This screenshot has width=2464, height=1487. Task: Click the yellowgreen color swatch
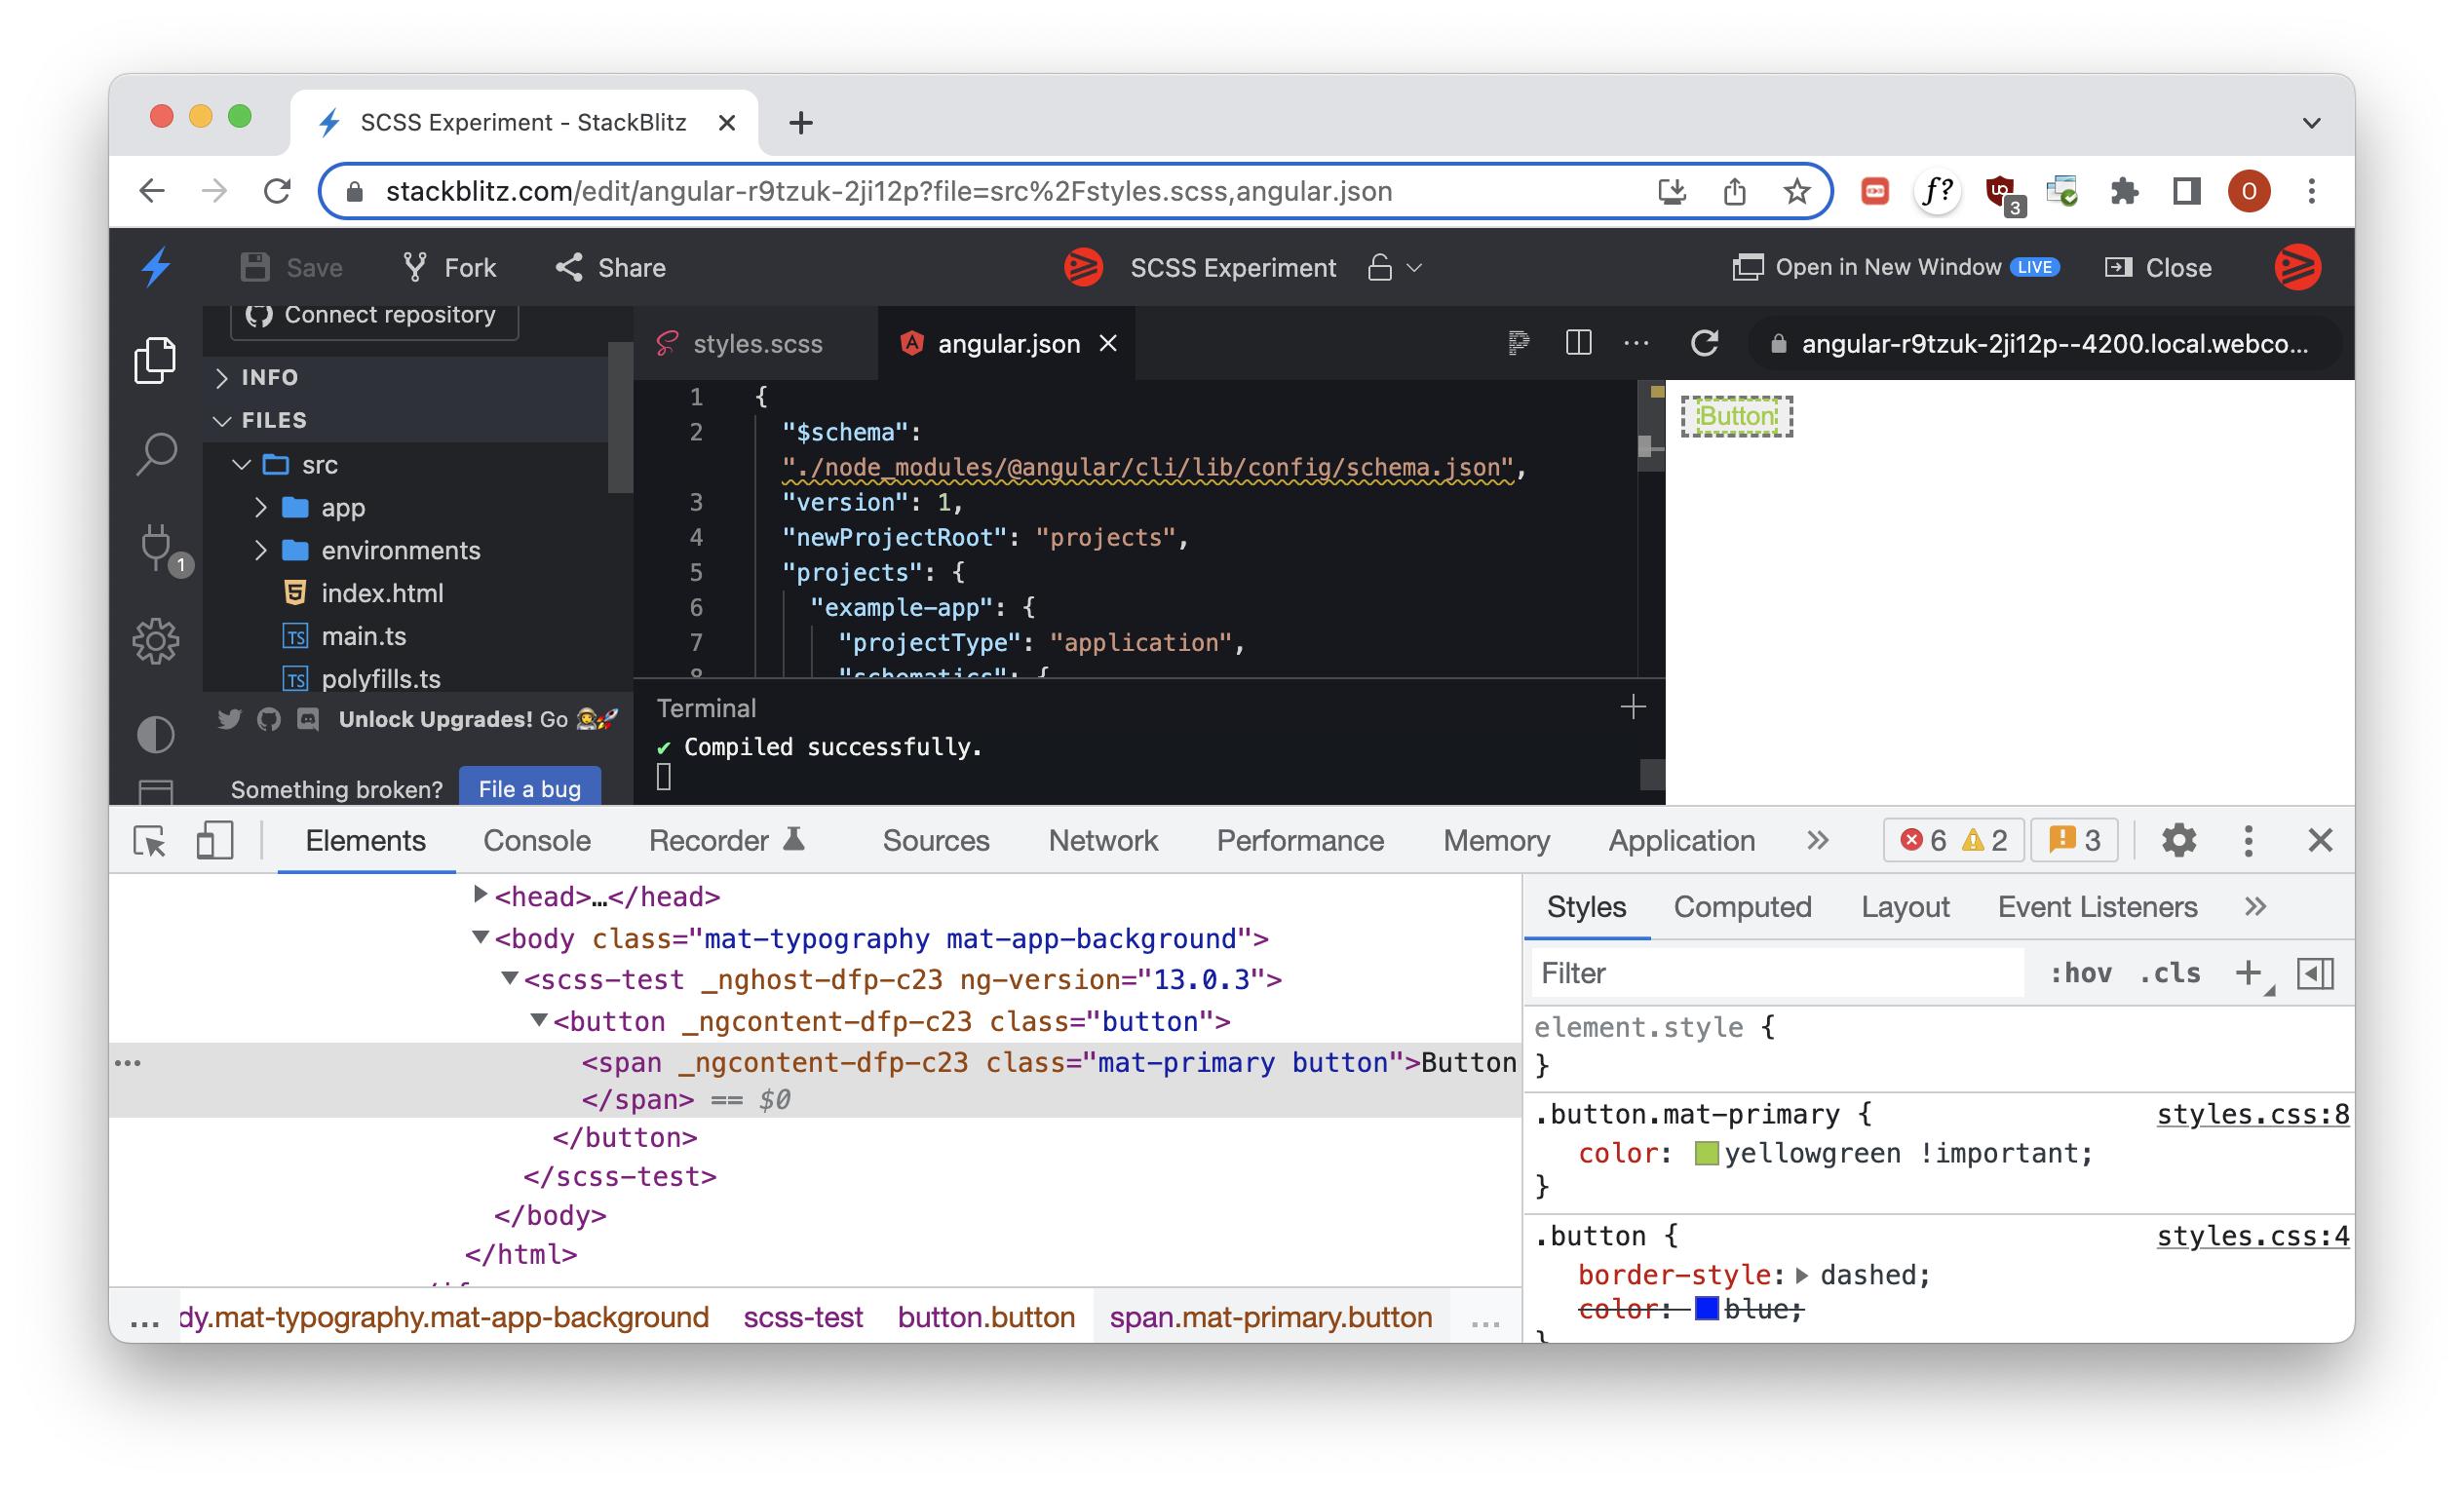tap(1706, 1153)
